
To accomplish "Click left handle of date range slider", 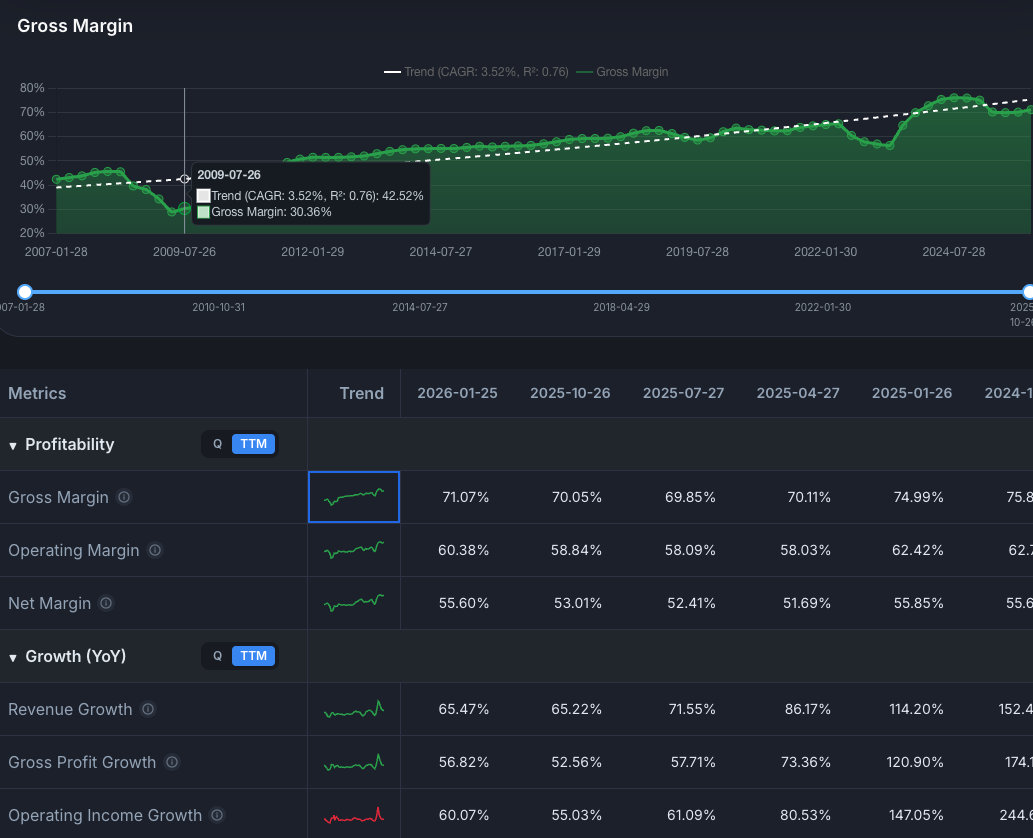I will [25, 292].
